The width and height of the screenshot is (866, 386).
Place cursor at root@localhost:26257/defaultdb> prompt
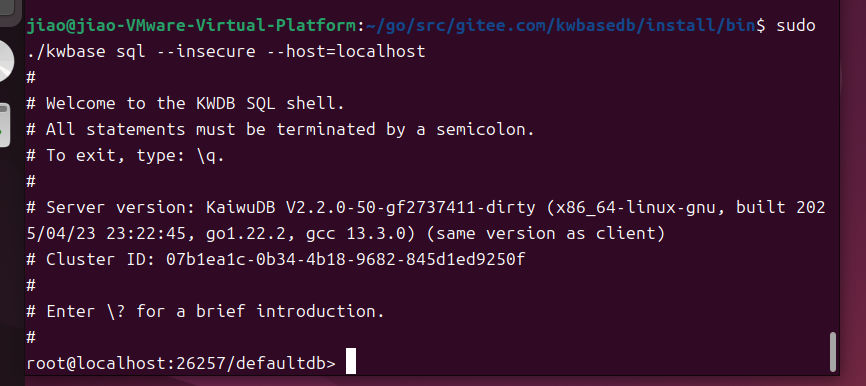pos(181,363)
